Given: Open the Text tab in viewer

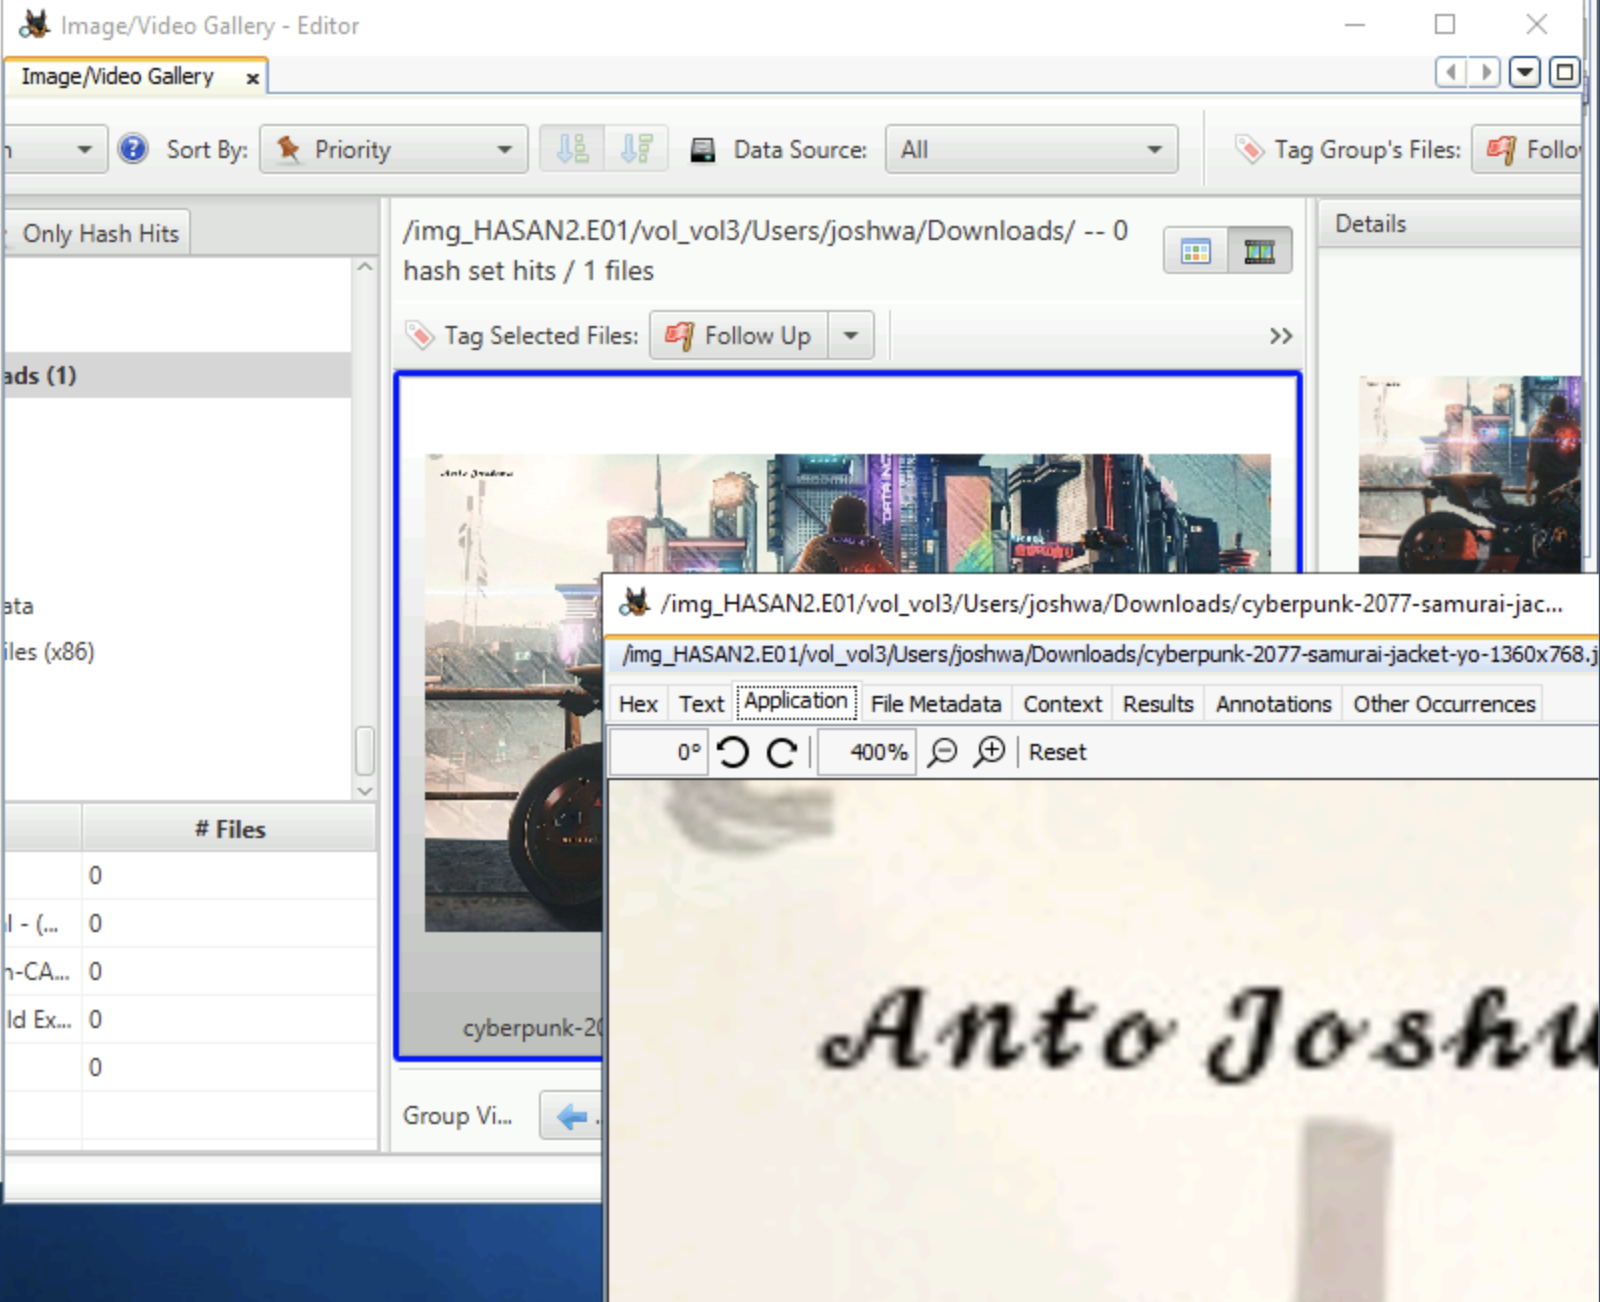Looking at the screenshot, I should pyautogui.click(x=701, y=703).
